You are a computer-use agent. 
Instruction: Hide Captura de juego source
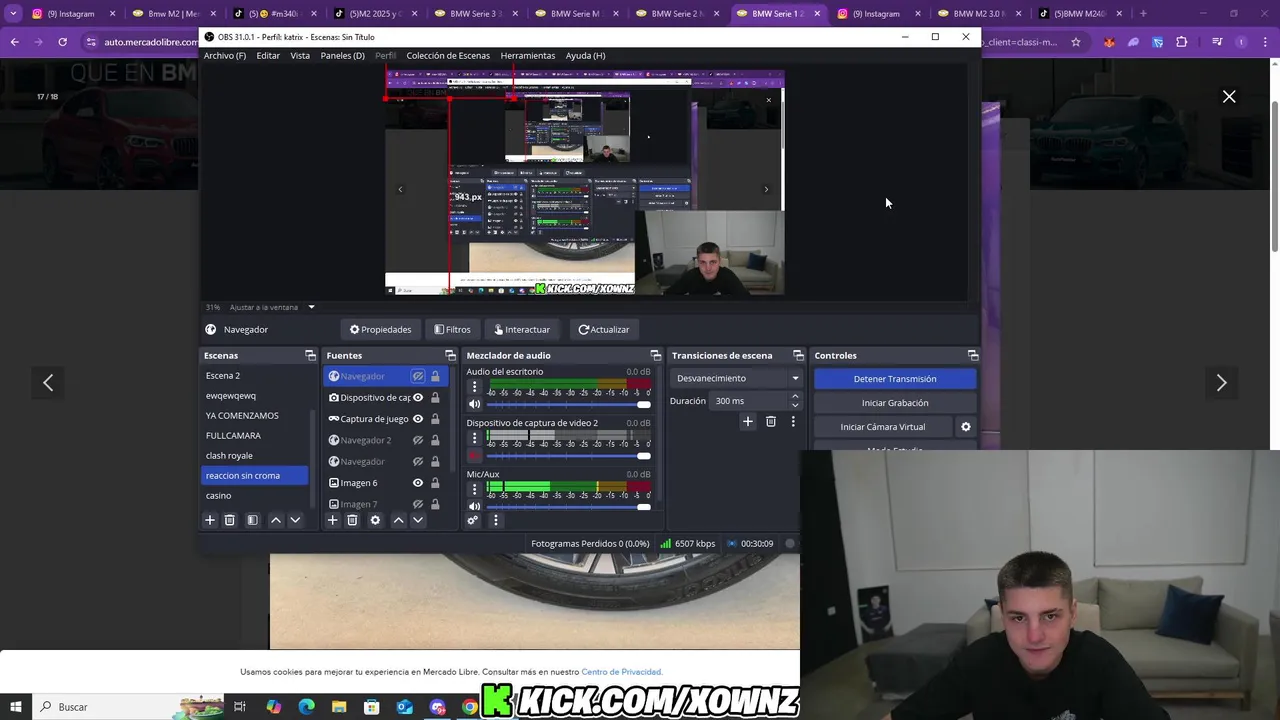pyautogui.click(x=418, y=419)
